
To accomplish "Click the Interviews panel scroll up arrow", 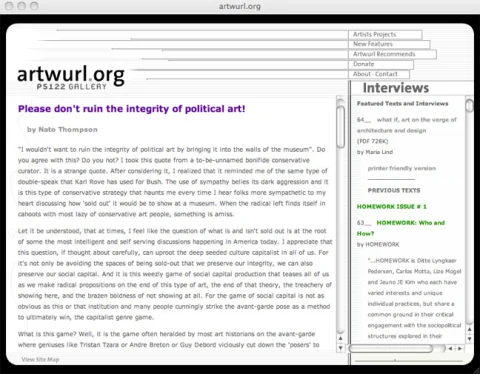I will coord(469,329).
